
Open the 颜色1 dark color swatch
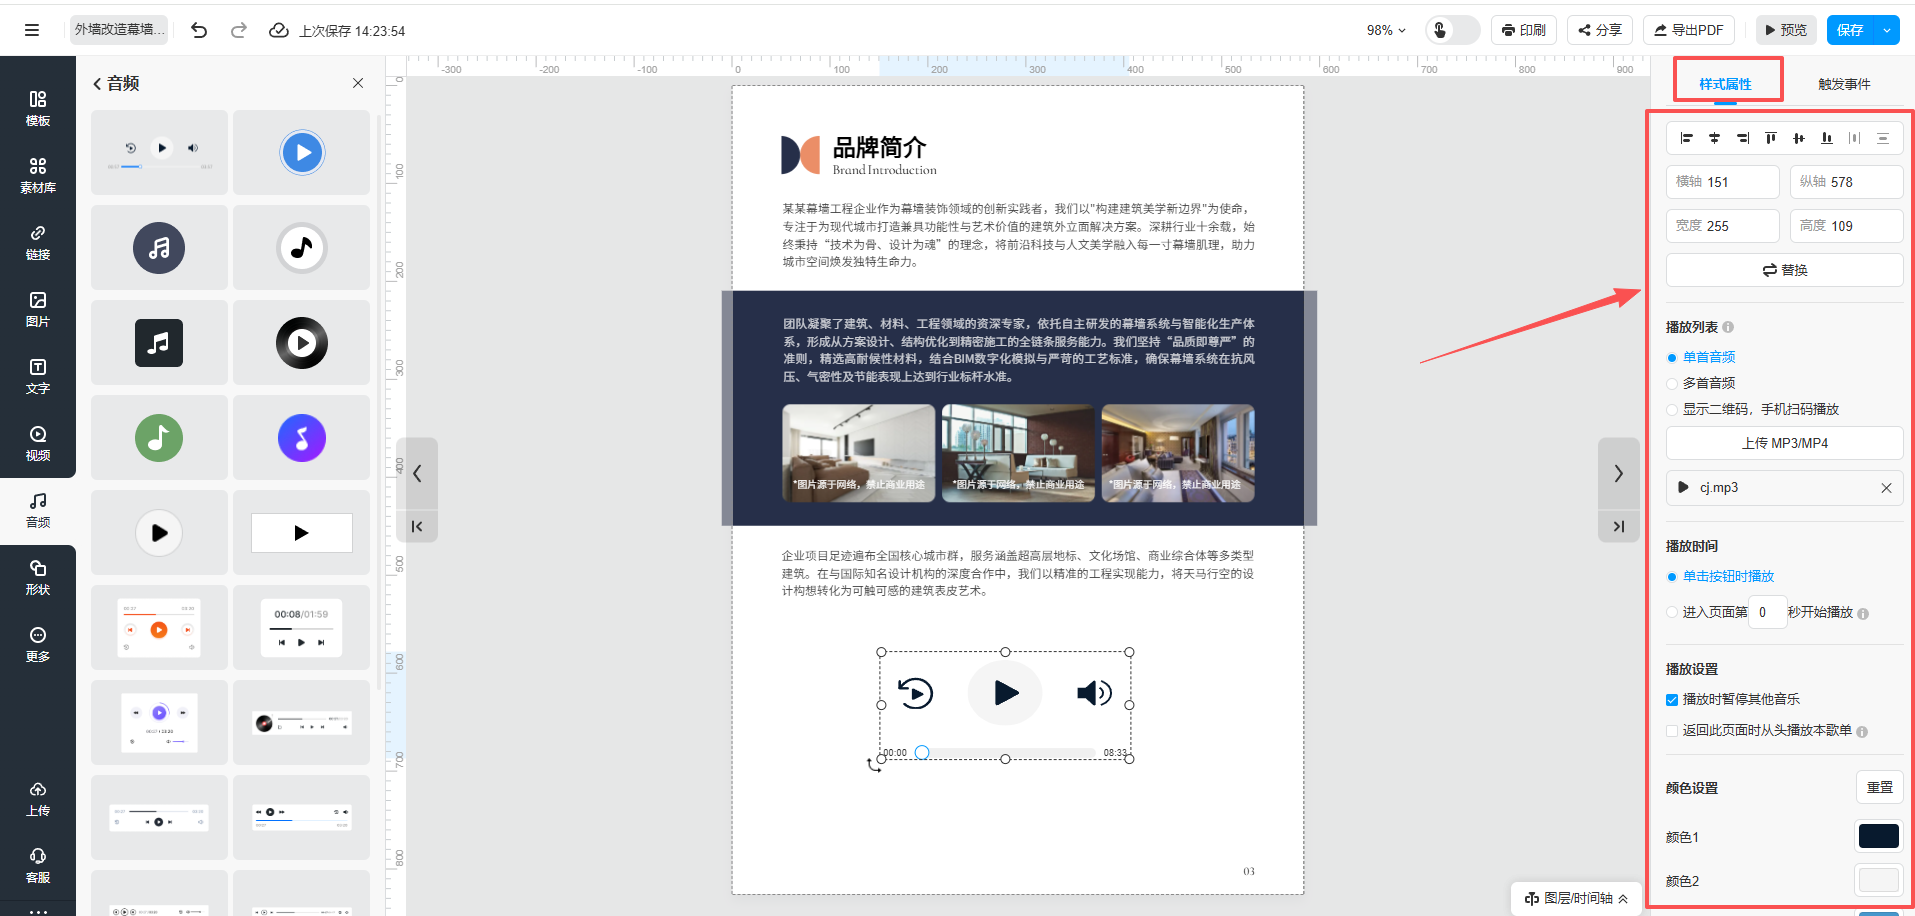click(1878, 836)
